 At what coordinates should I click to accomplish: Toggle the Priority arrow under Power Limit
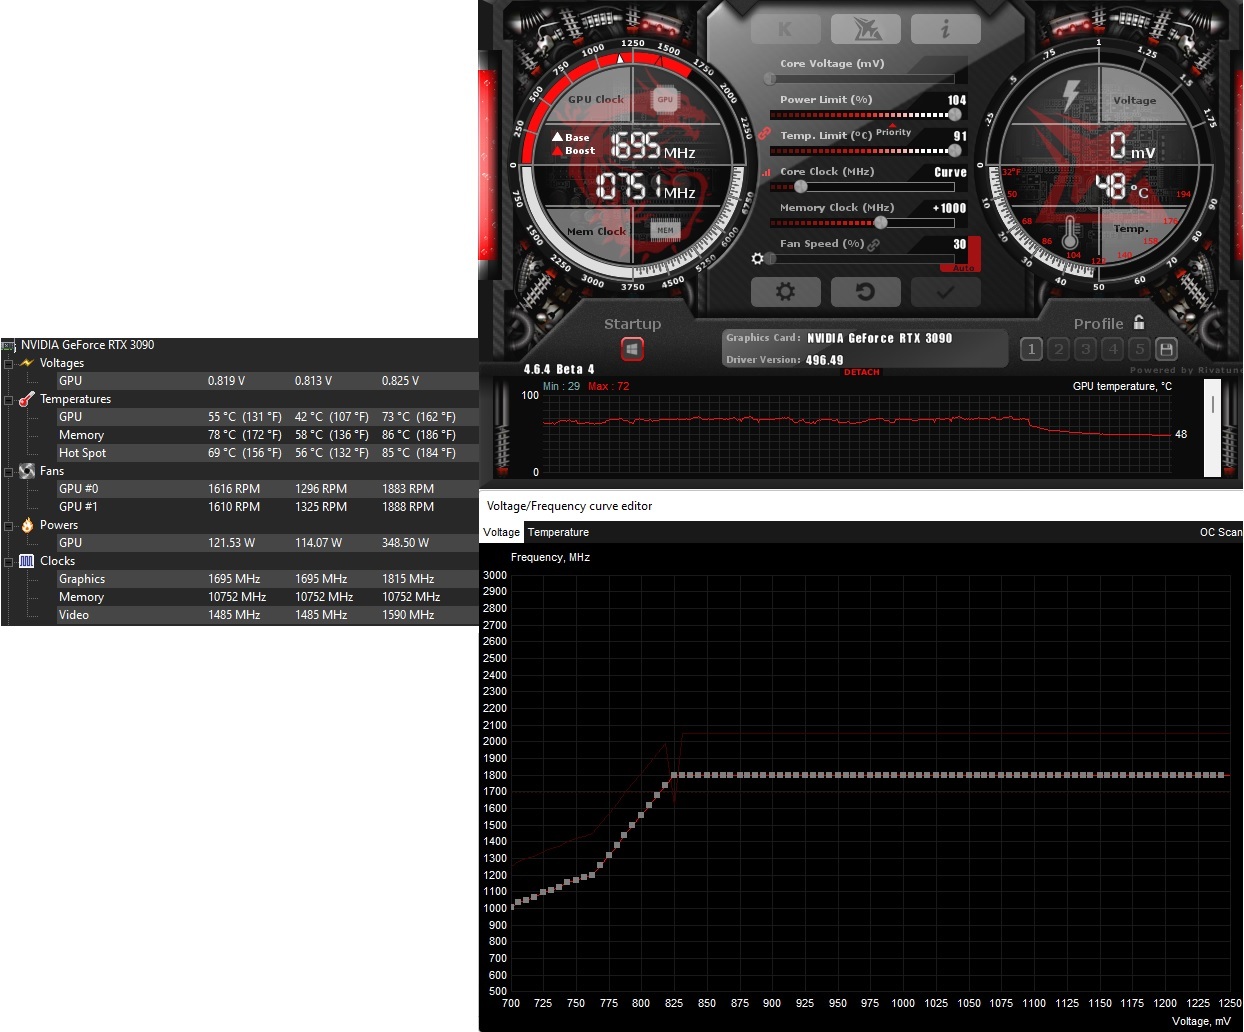pos(892,125)
